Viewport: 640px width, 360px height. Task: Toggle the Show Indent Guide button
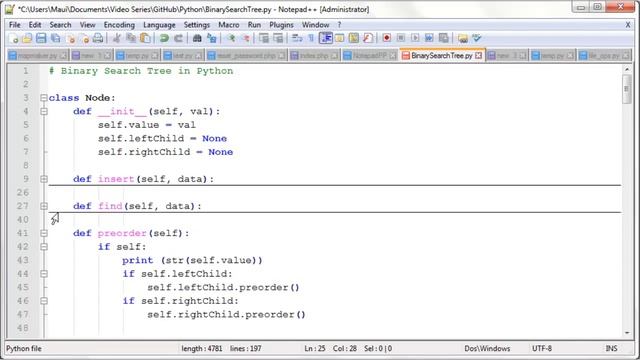(326, 38)
